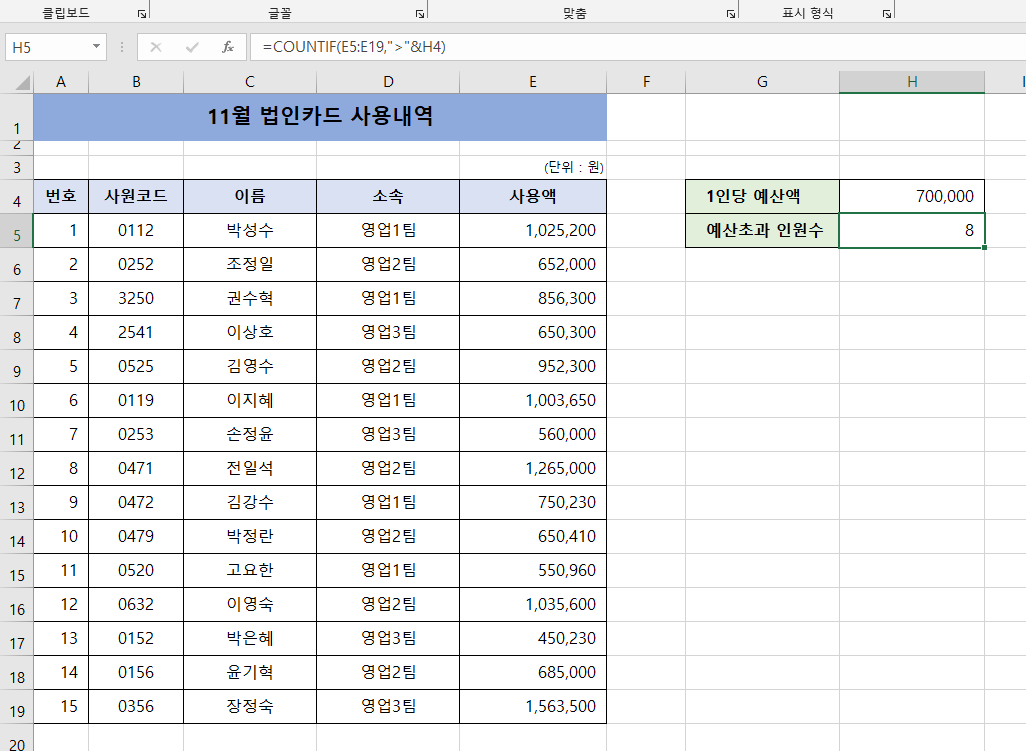Click the amount cell 1,563,500
This screenshot has height=751, width=1026.
point(533,707)
